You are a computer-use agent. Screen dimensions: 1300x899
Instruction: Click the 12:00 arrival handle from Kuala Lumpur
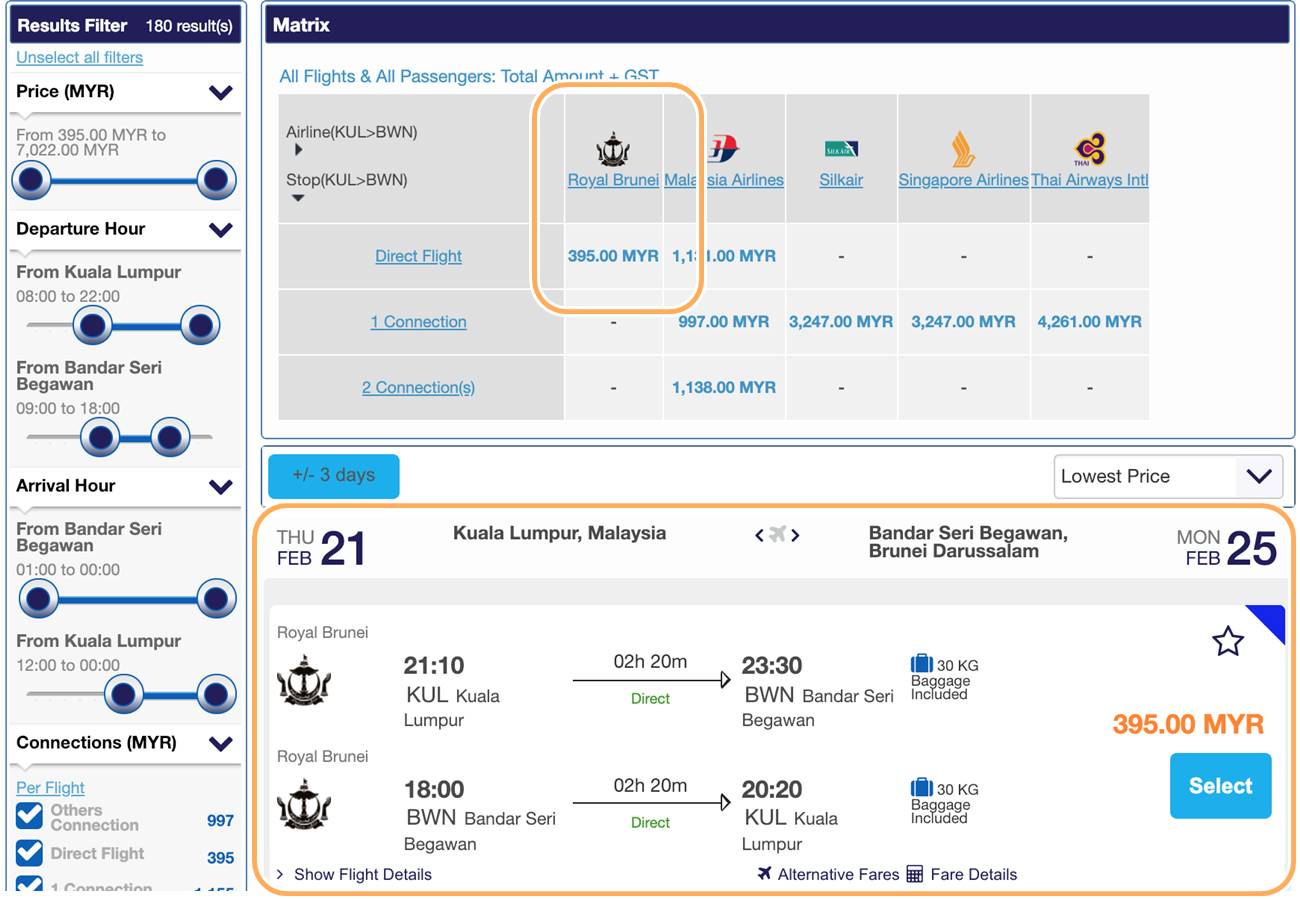tap(124, 694)
